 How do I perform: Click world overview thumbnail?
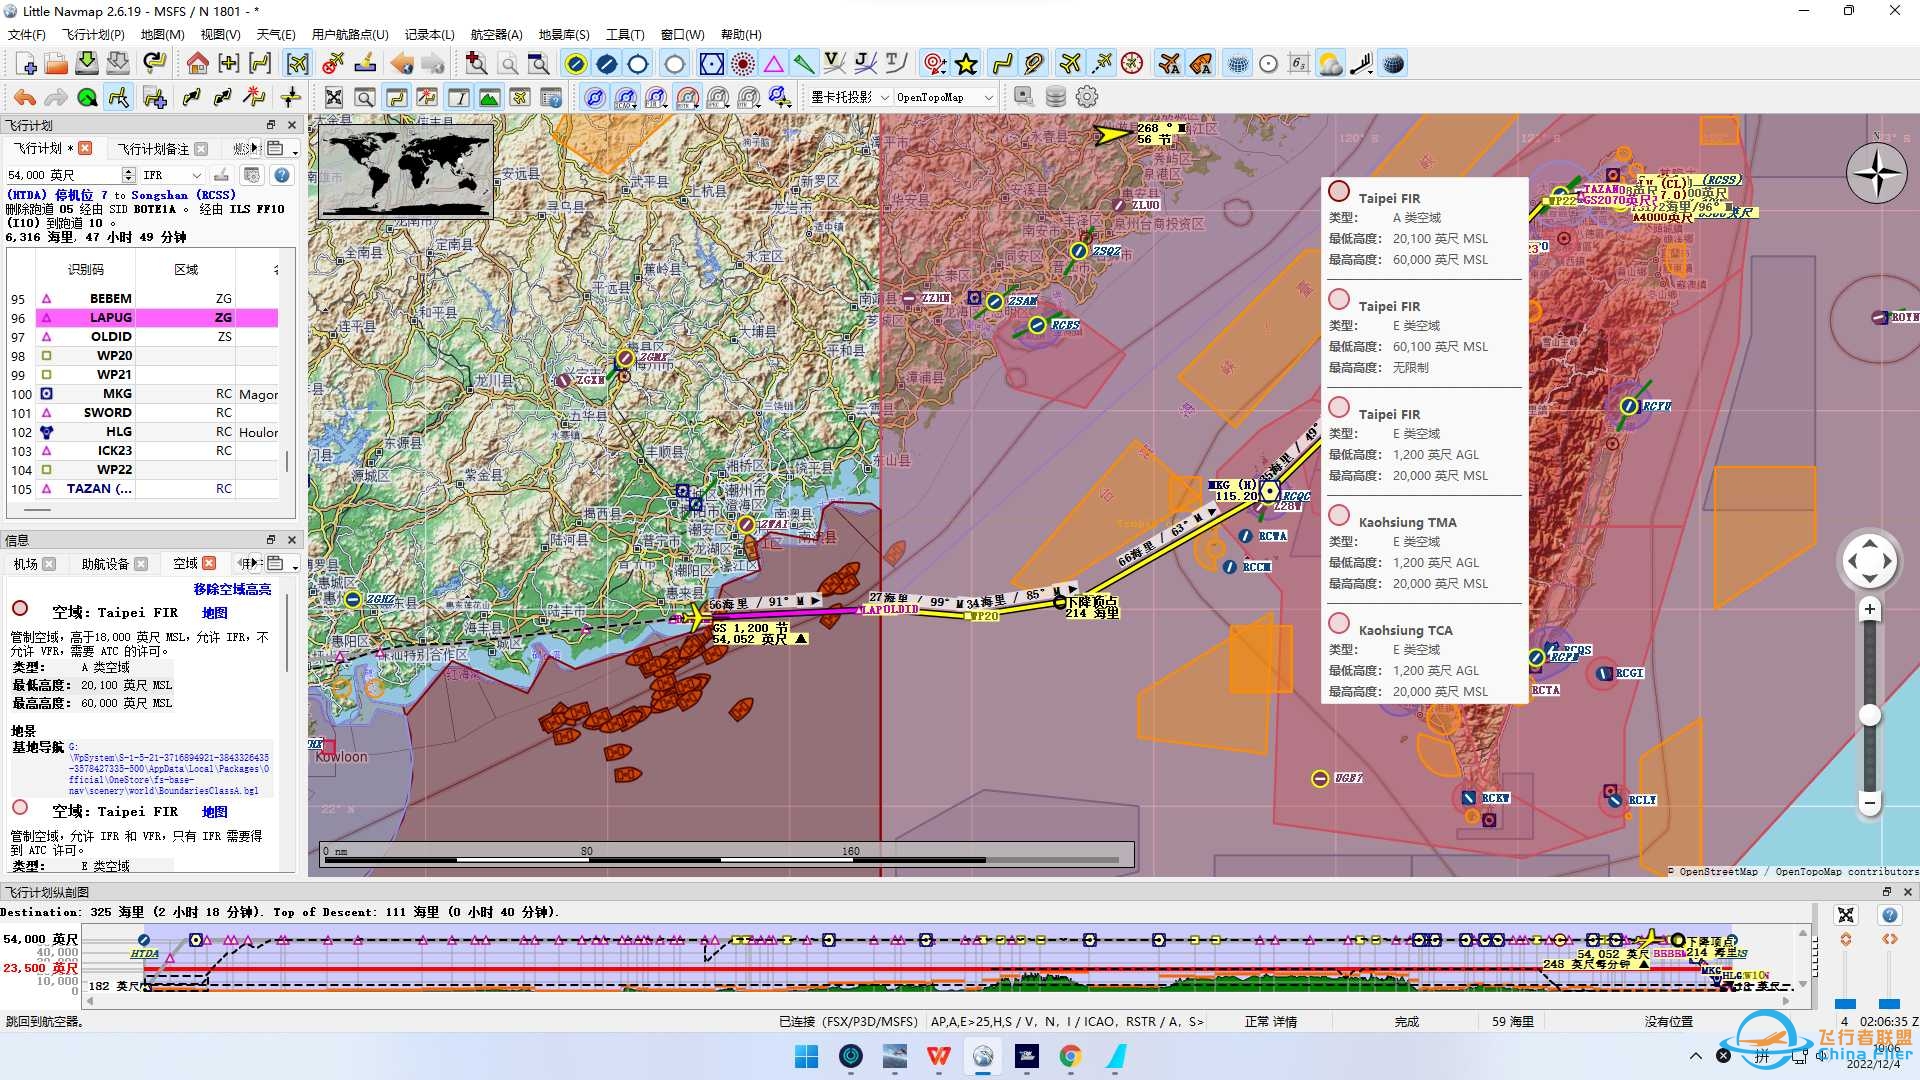(x=406, y=170)
